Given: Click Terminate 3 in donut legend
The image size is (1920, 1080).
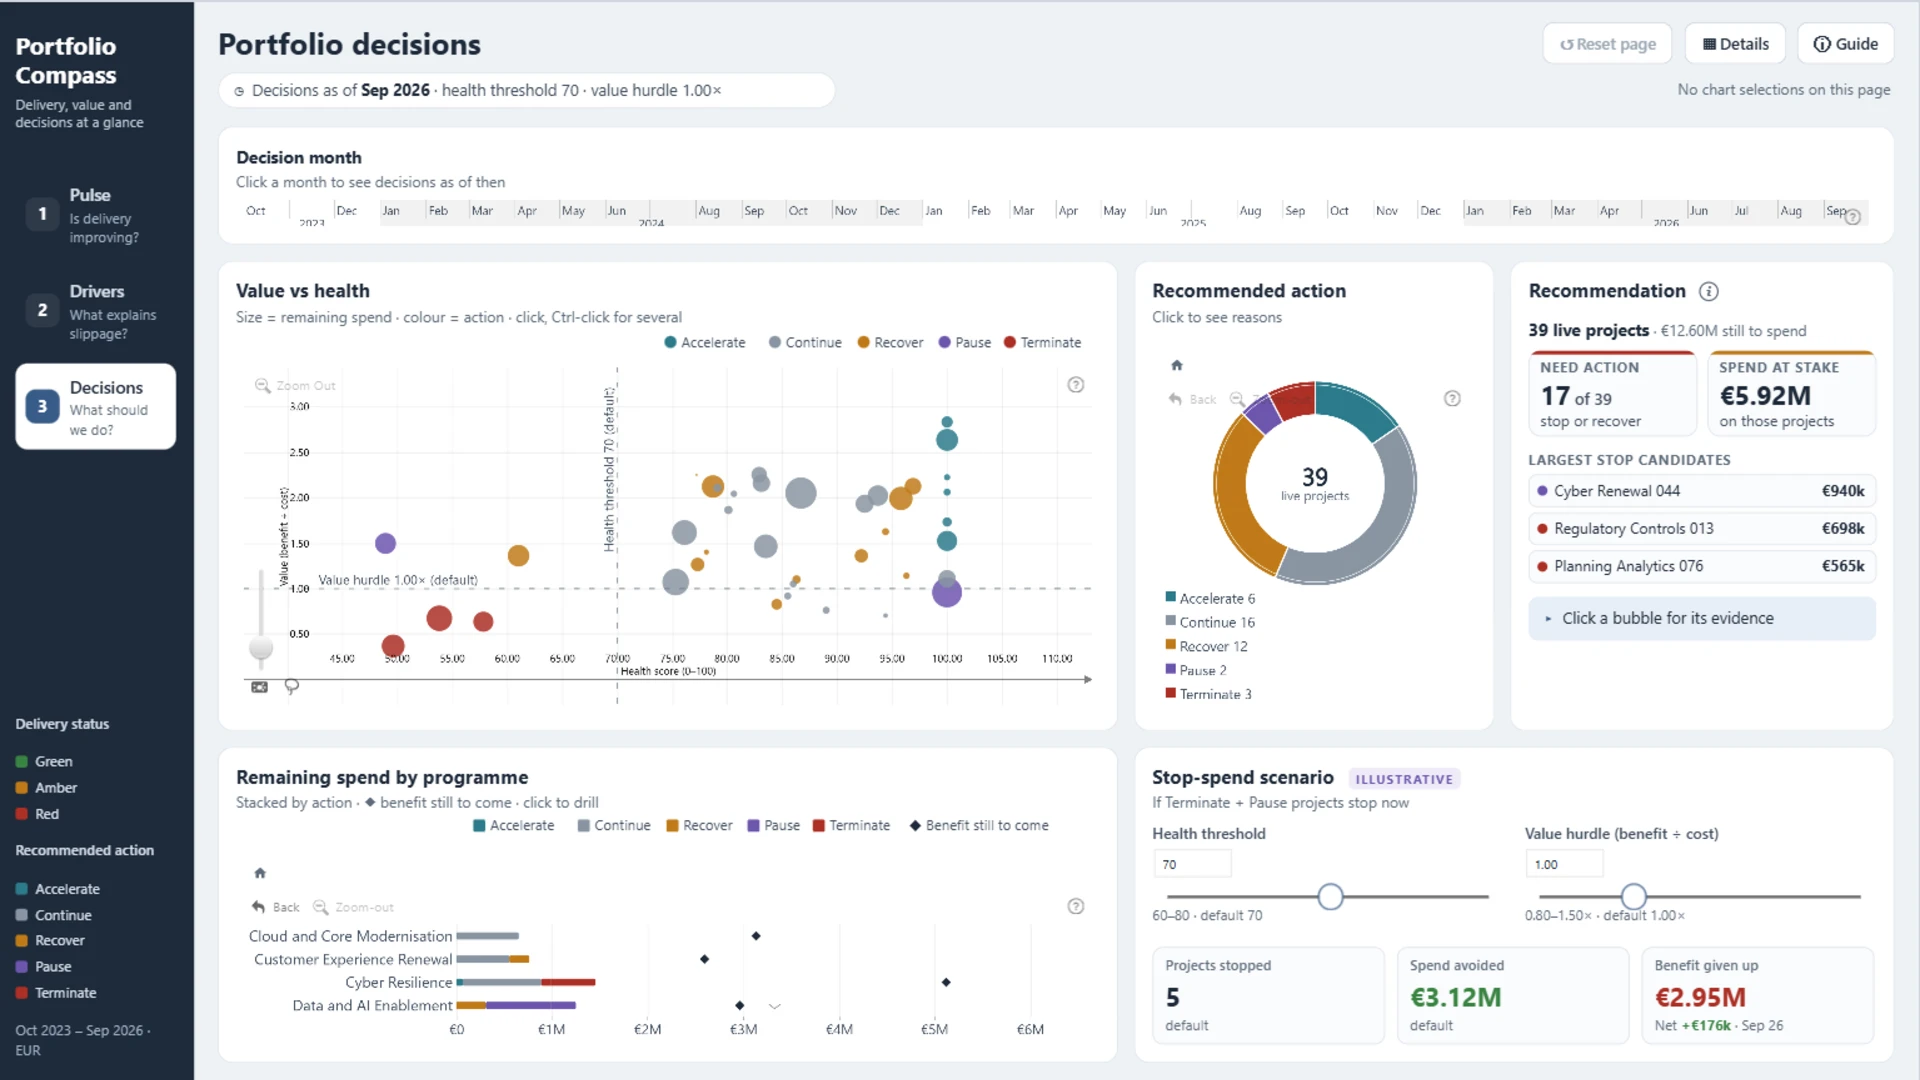Looking at the screenshot, I should pyautogui.click(x=1208, y=694).
